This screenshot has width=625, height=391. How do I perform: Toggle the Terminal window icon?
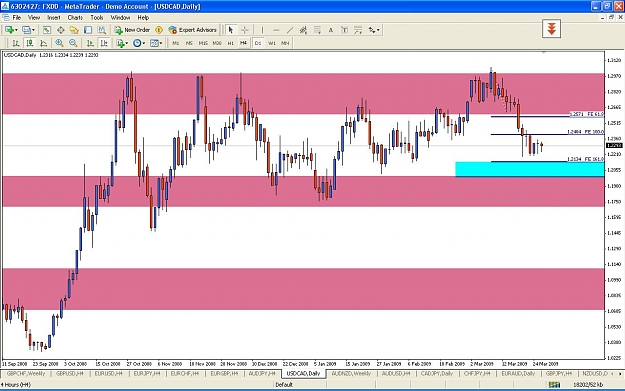point(88,30)
